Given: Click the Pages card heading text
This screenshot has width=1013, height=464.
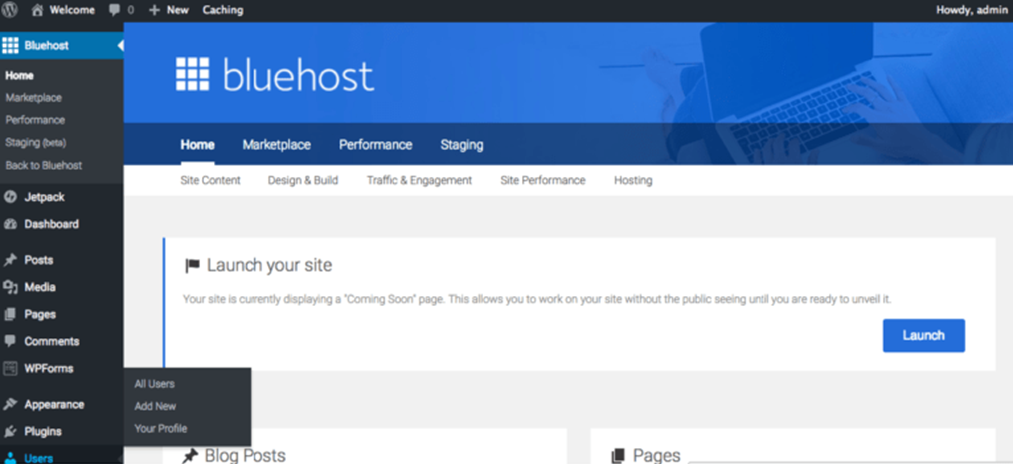Looking at the screenshot, I should 656,456.
